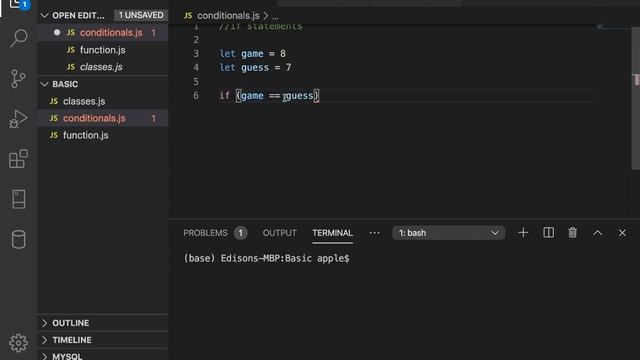Image resolution: width=640 pixels, height=360 pixels.
Task: Open the Source Control view
Action: [18, 78]
